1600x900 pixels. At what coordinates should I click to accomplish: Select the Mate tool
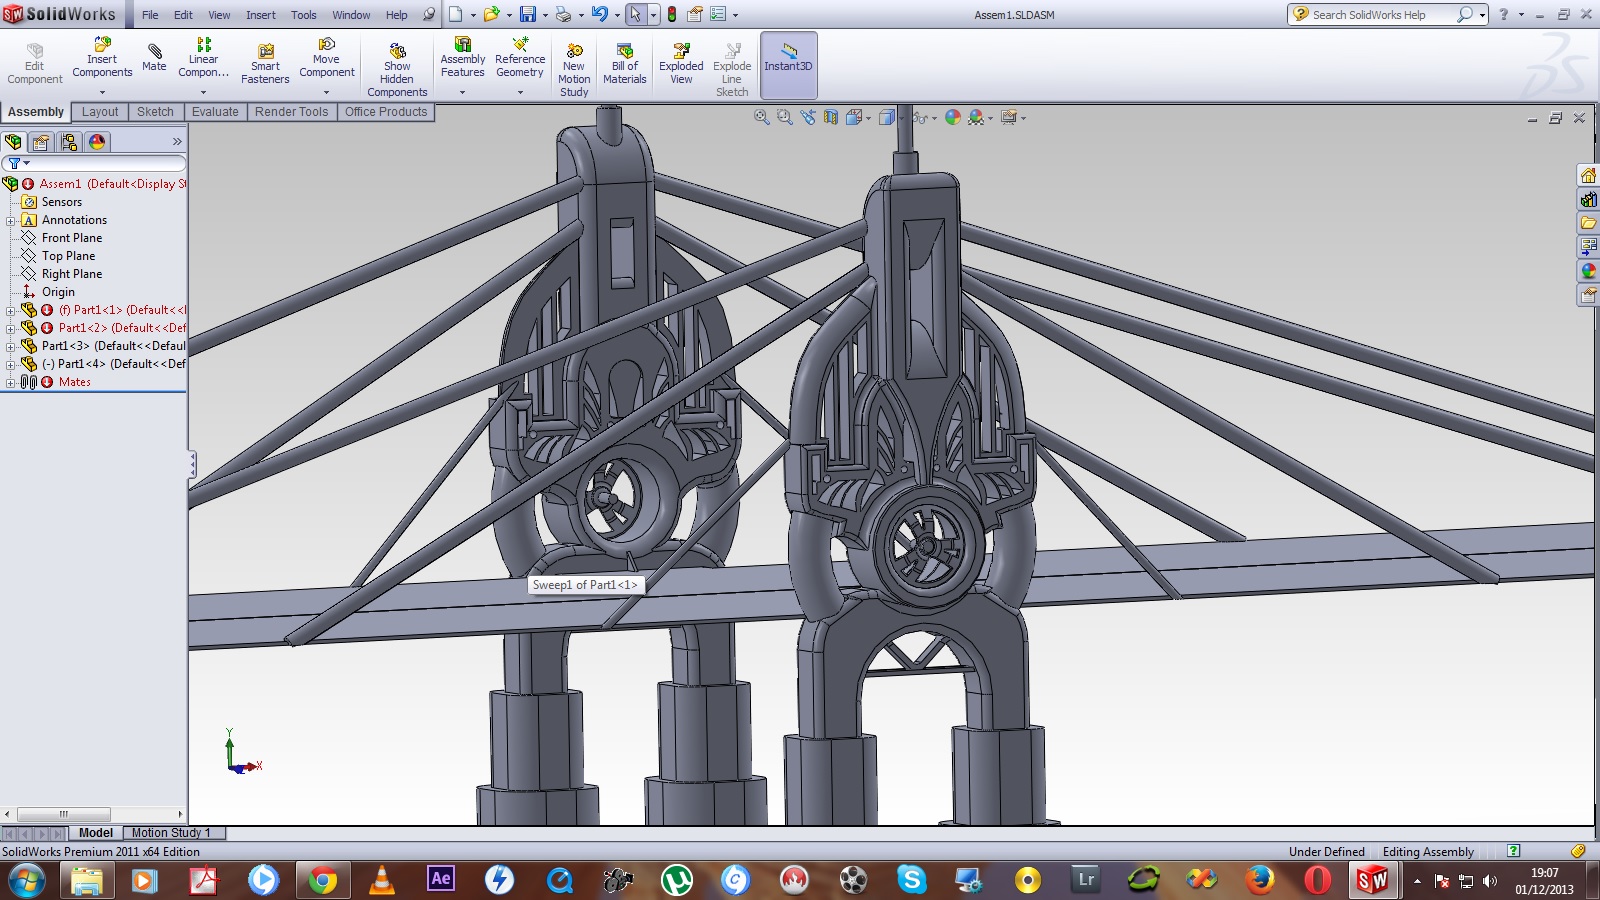point(154,58)
